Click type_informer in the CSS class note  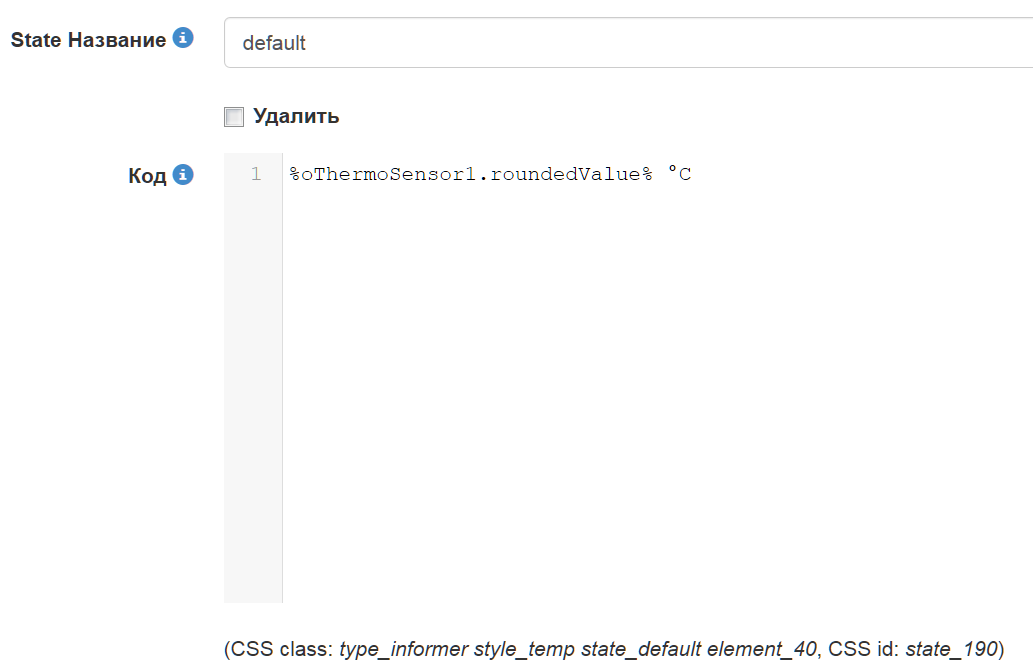coord(404,649)
